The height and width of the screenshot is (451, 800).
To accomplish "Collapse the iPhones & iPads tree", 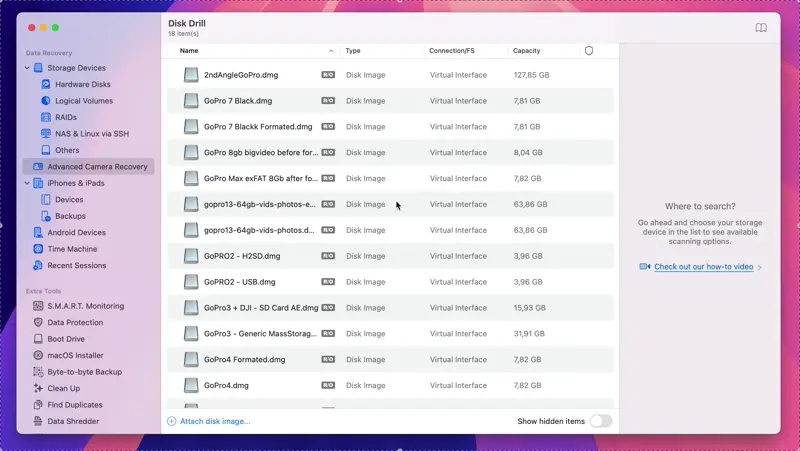I will pos(27,183).
